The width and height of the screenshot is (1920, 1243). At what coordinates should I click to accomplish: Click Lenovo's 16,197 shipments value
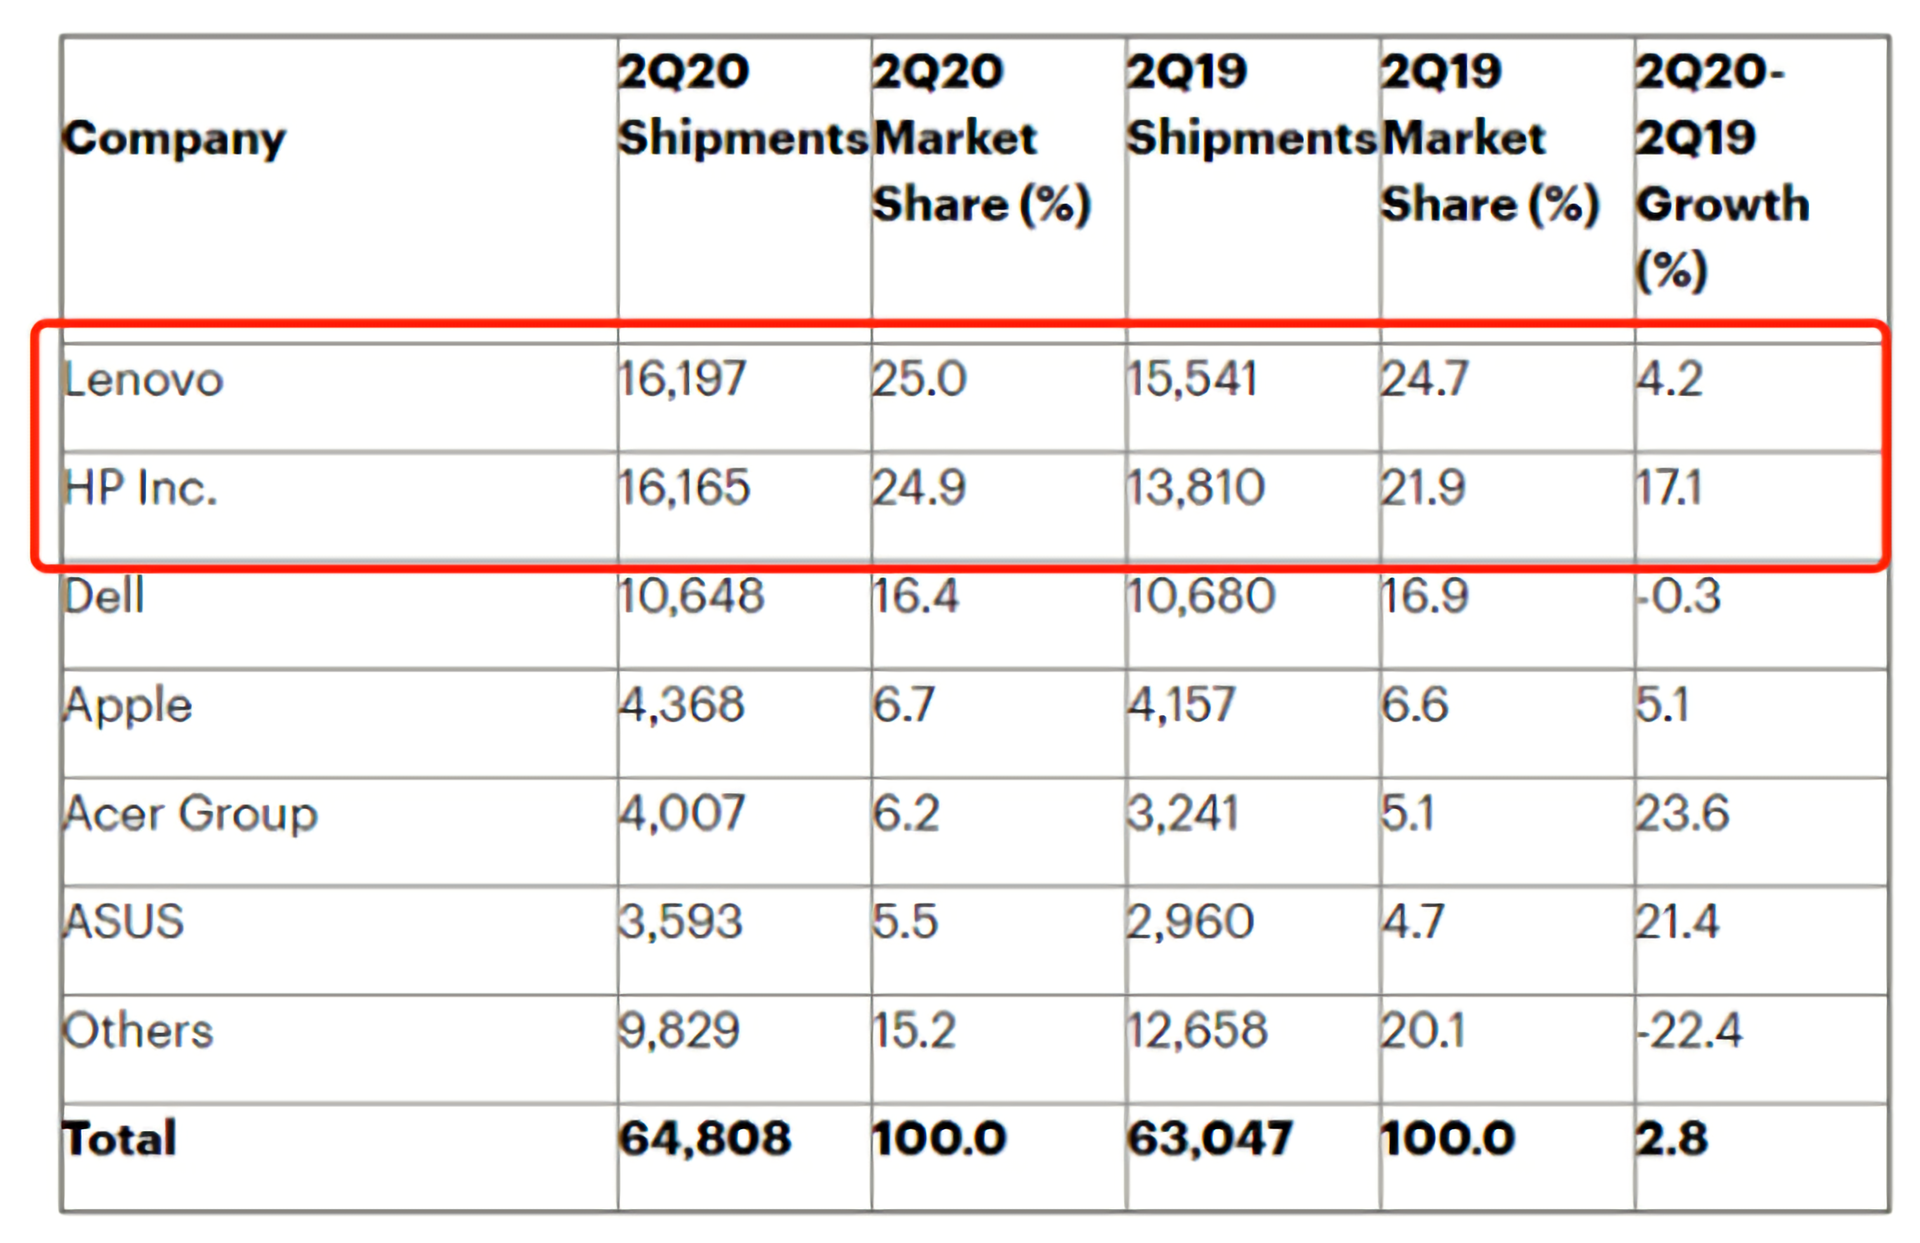[682, 380]
